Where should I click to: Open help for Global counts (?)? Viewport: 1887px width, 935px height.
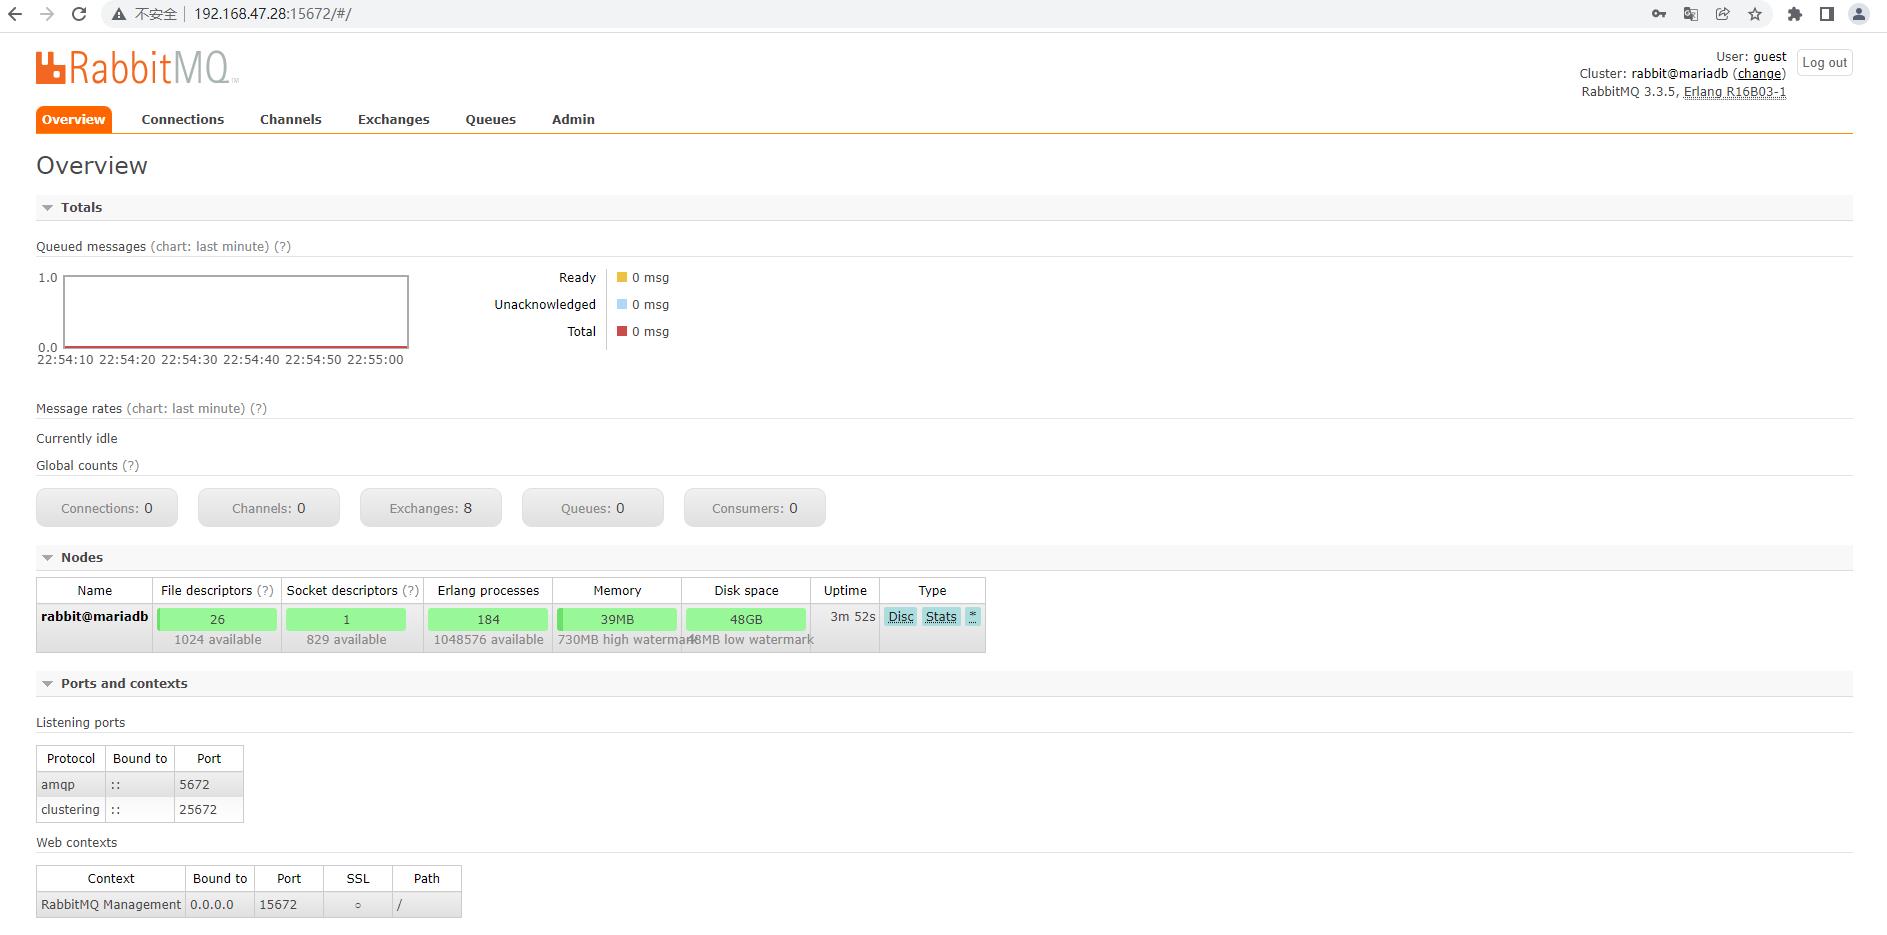[x=131, y=465]
